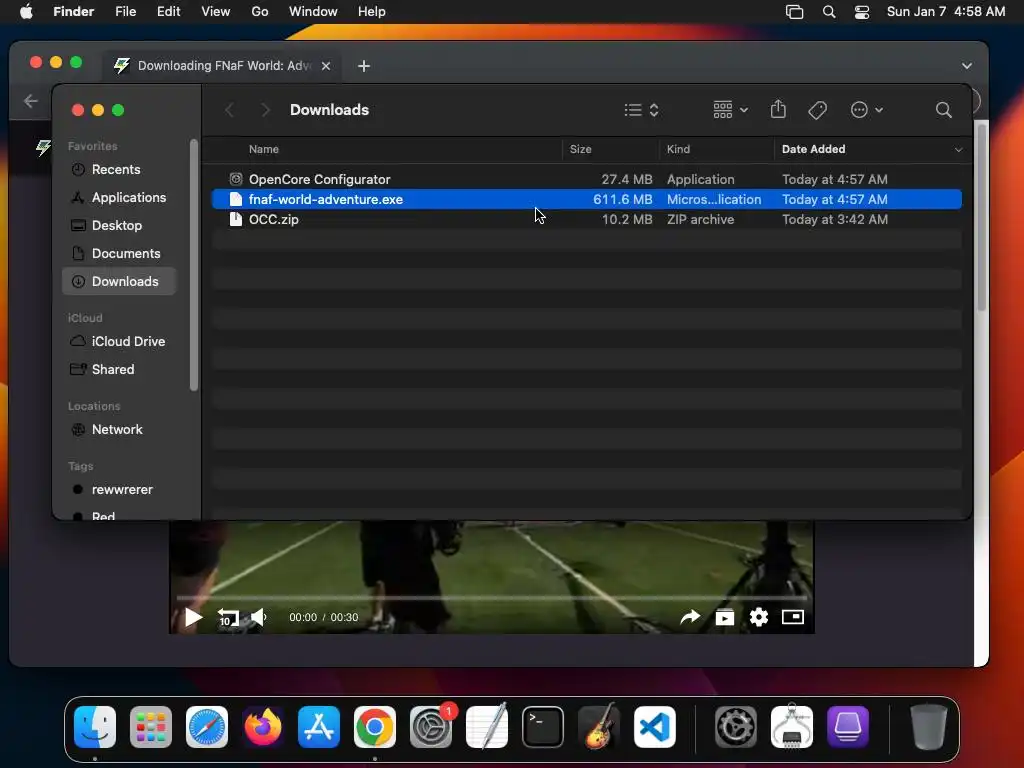Open Visual Studio Code from the Dock
1024x768 pixels.
[655, 727]
